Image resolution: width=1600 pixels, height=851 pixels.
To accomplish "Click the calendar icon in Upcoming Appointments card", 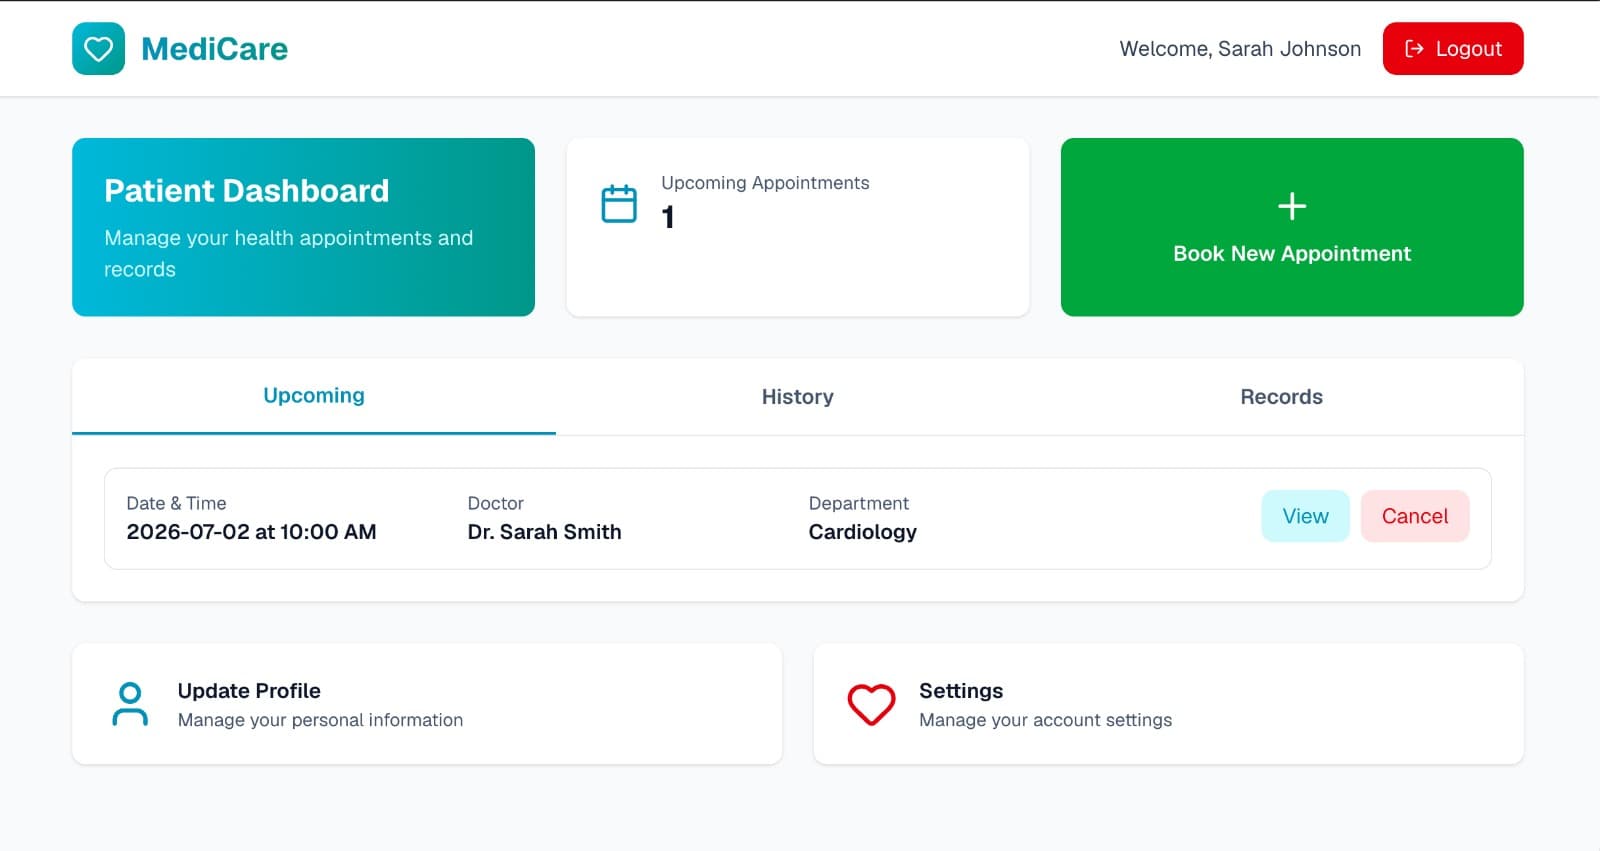I will 619,204.
